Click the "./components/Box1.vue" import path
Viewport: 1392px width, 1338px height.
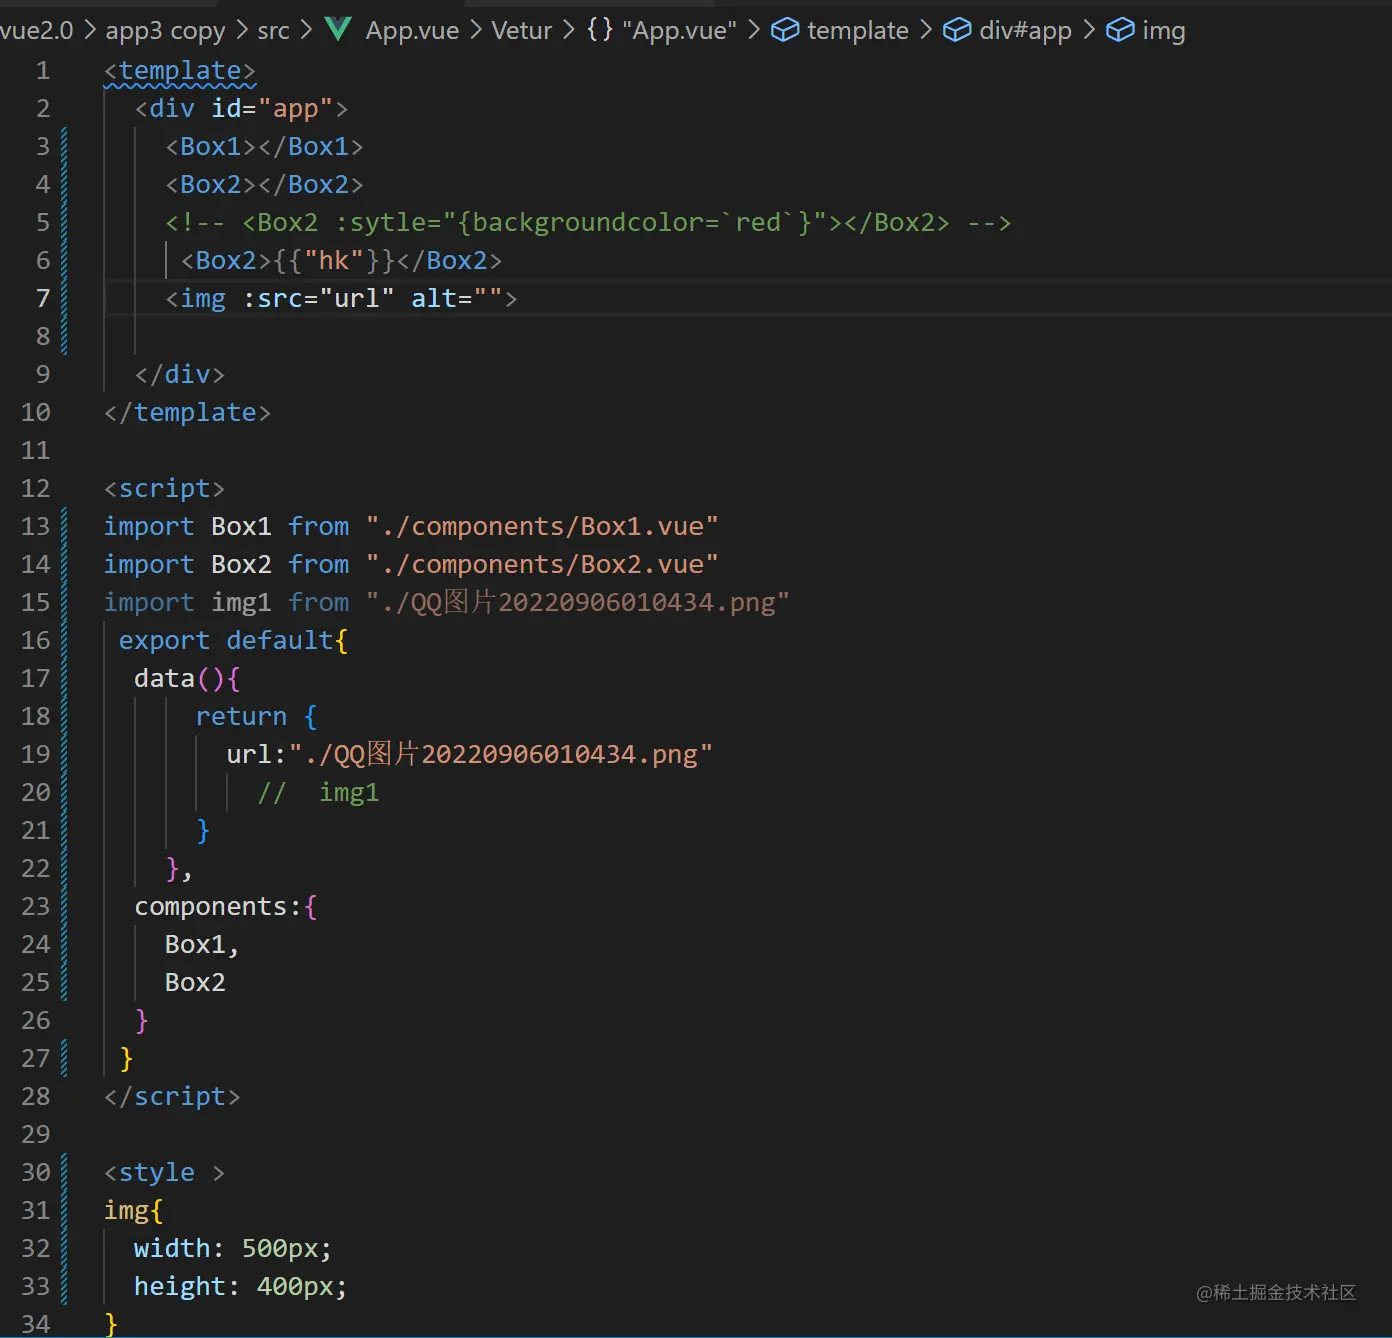point(542,527)
